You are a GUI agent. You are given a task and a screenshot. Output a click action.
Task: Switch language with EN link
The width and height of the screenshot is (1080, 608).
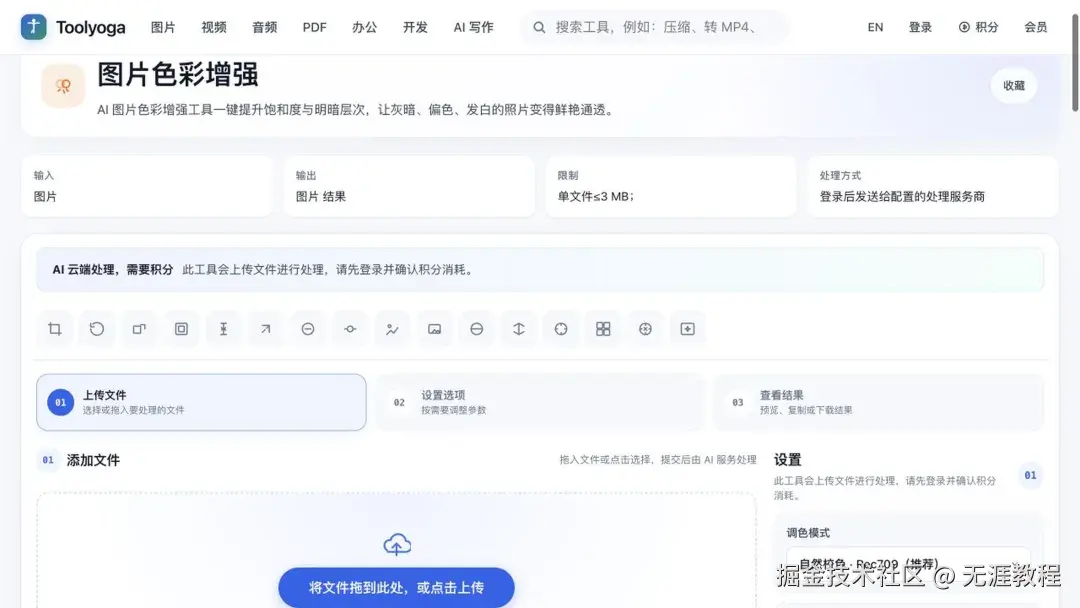875,28
